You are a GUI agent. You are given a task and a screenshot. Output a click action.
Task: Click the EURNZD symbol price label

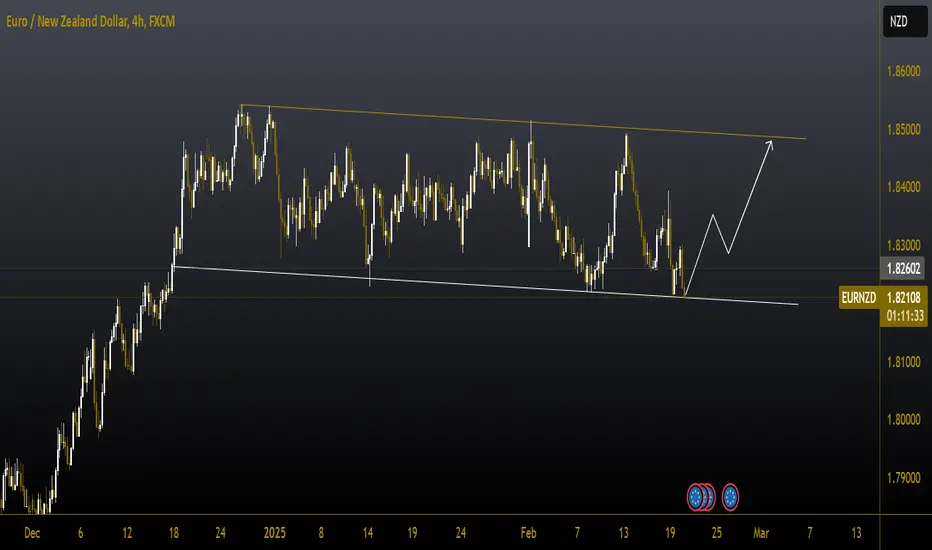tap(858, 297)
